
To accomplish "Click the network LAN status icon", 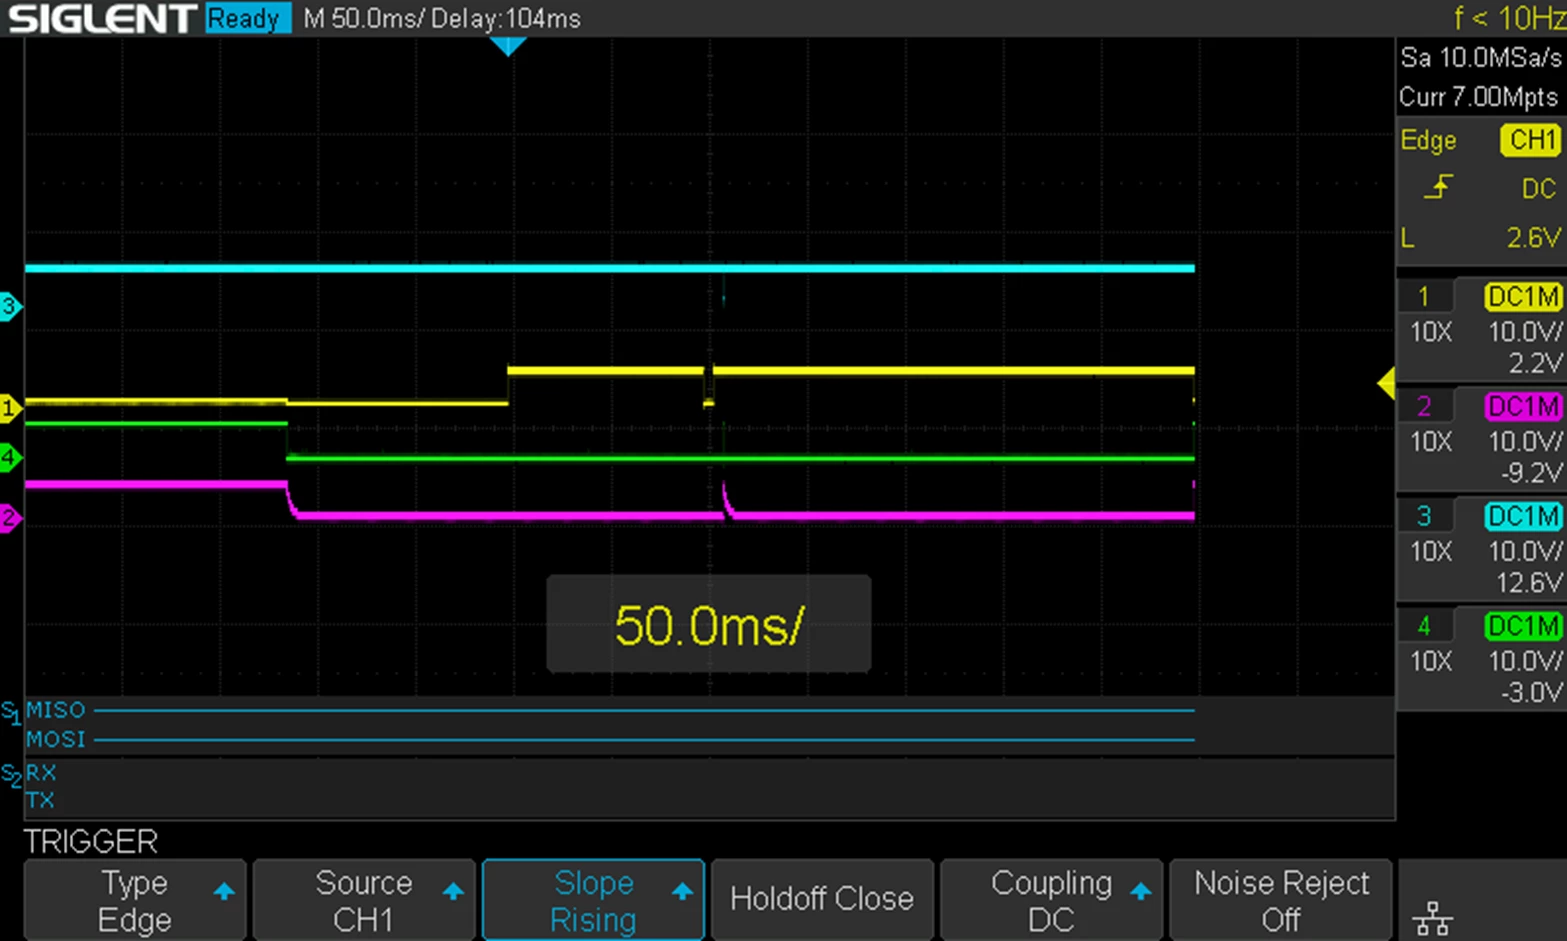I will (1433, 917).
